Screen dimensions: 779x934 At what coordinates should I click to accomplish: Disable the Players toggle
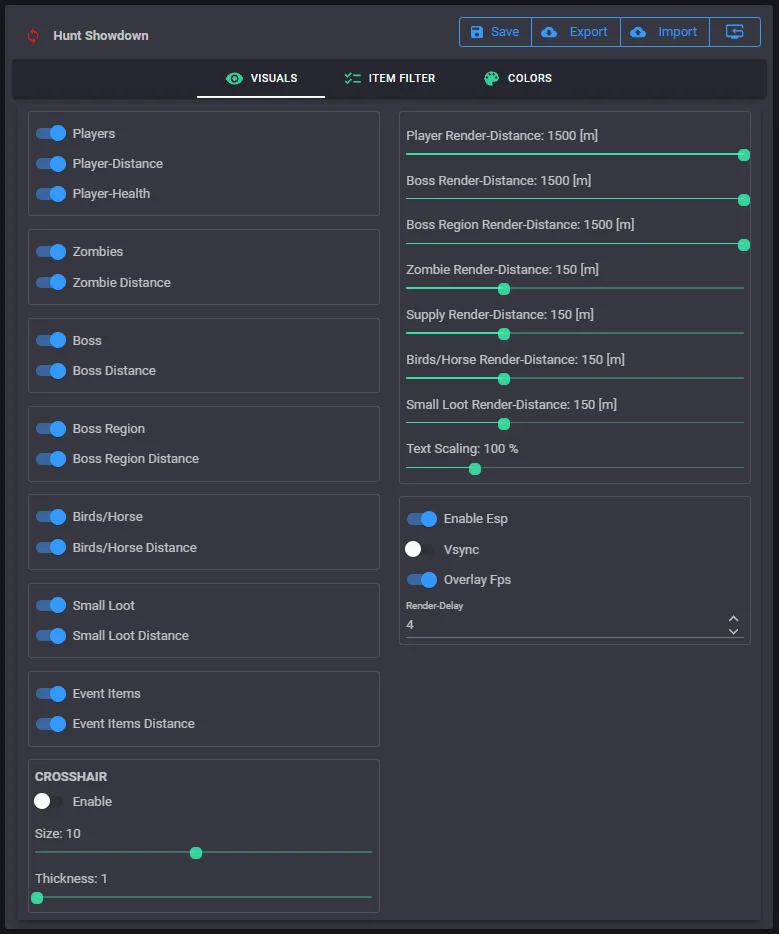51,133
